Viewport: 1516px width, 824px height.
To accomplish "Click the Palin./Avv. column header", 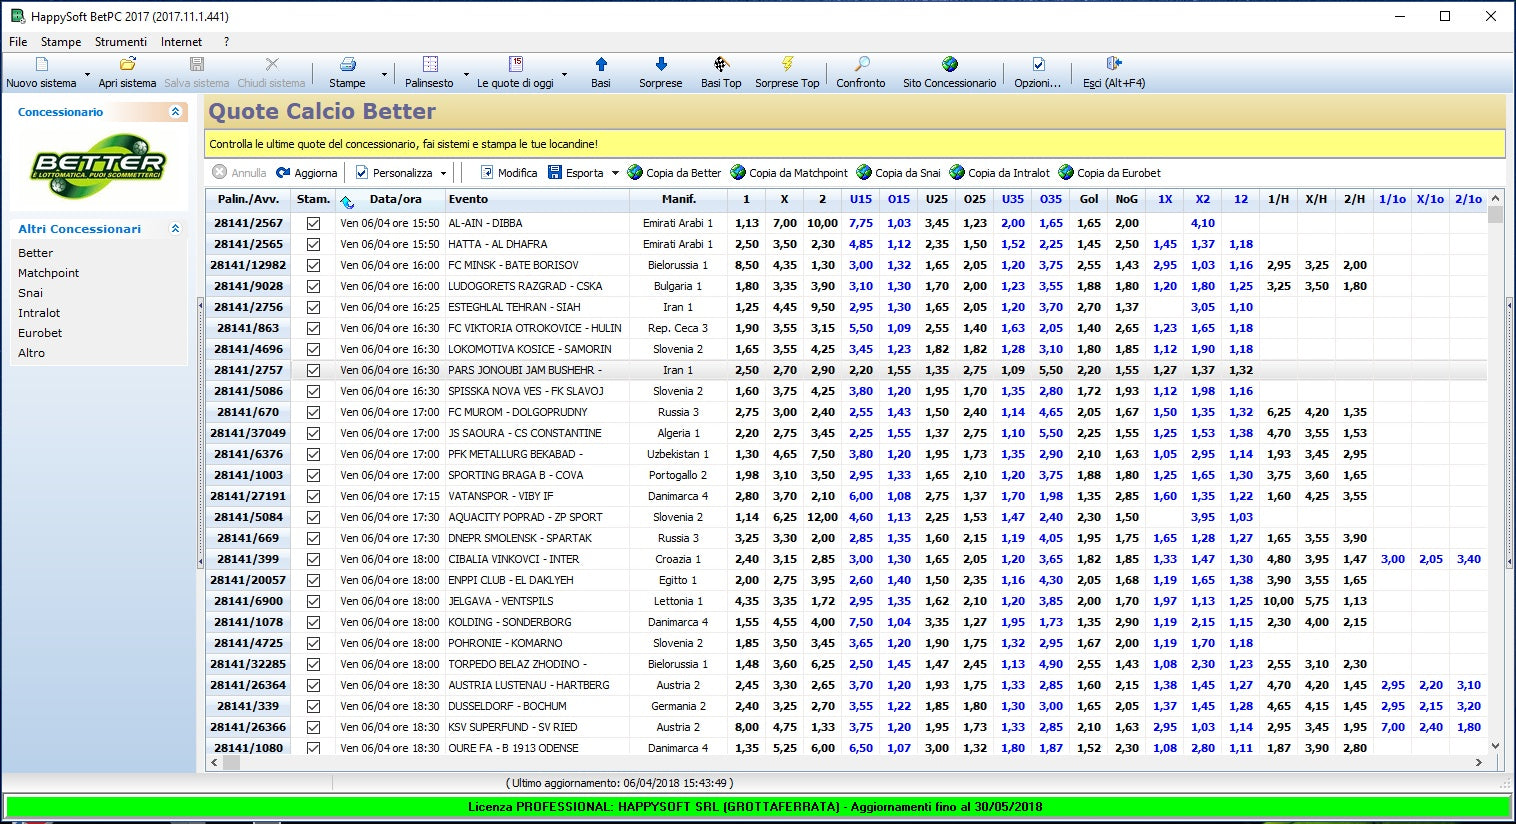I will pyautogui.click(x=249, y=200).
